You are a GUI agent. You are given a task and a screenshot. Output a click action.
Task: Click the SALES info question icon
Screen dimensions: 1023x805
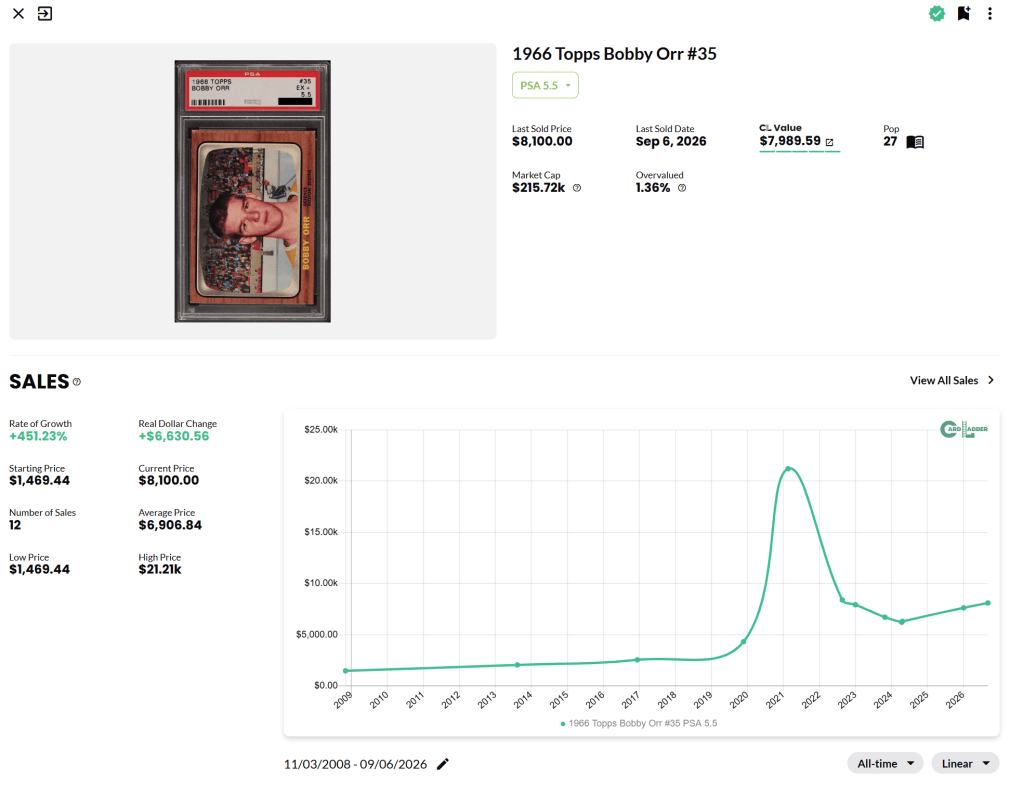[76, 382]
